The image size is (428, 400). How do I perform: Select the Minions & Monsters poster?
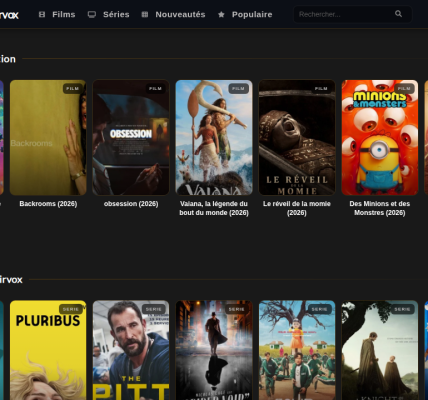(380, 137)
